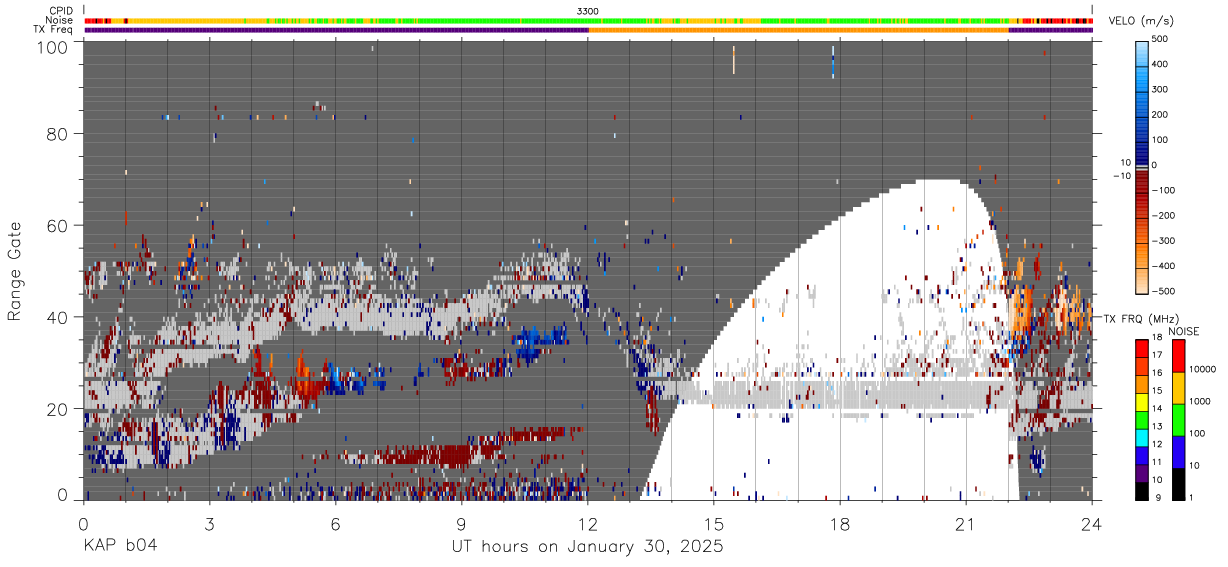1228x567 pixels.
Task: Click the '1' label on NOISE legend
Action: coord(1192,497)
